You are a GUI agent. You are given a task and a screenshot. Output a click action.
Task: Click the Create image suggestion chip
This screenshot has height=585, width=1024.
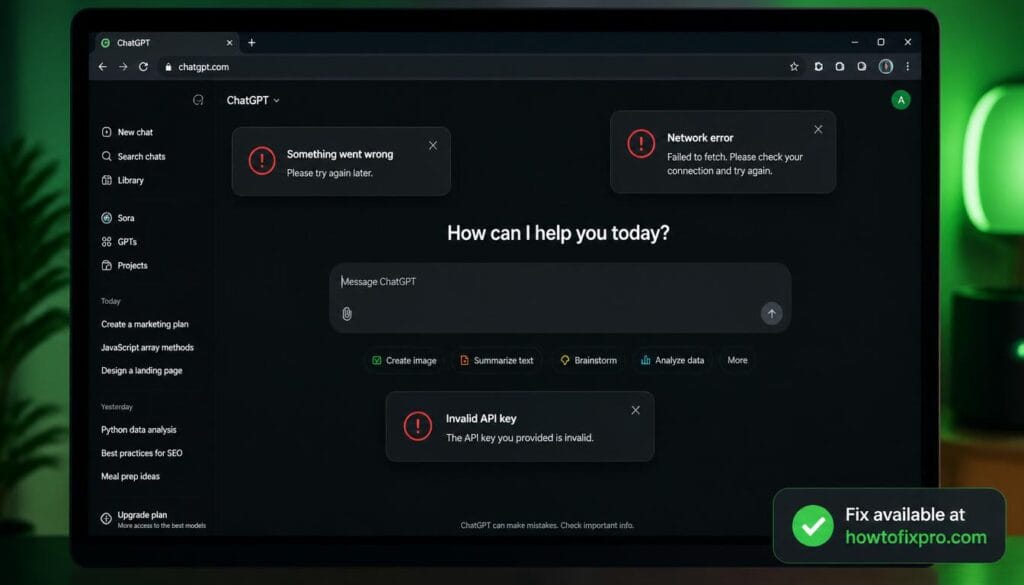404,360
